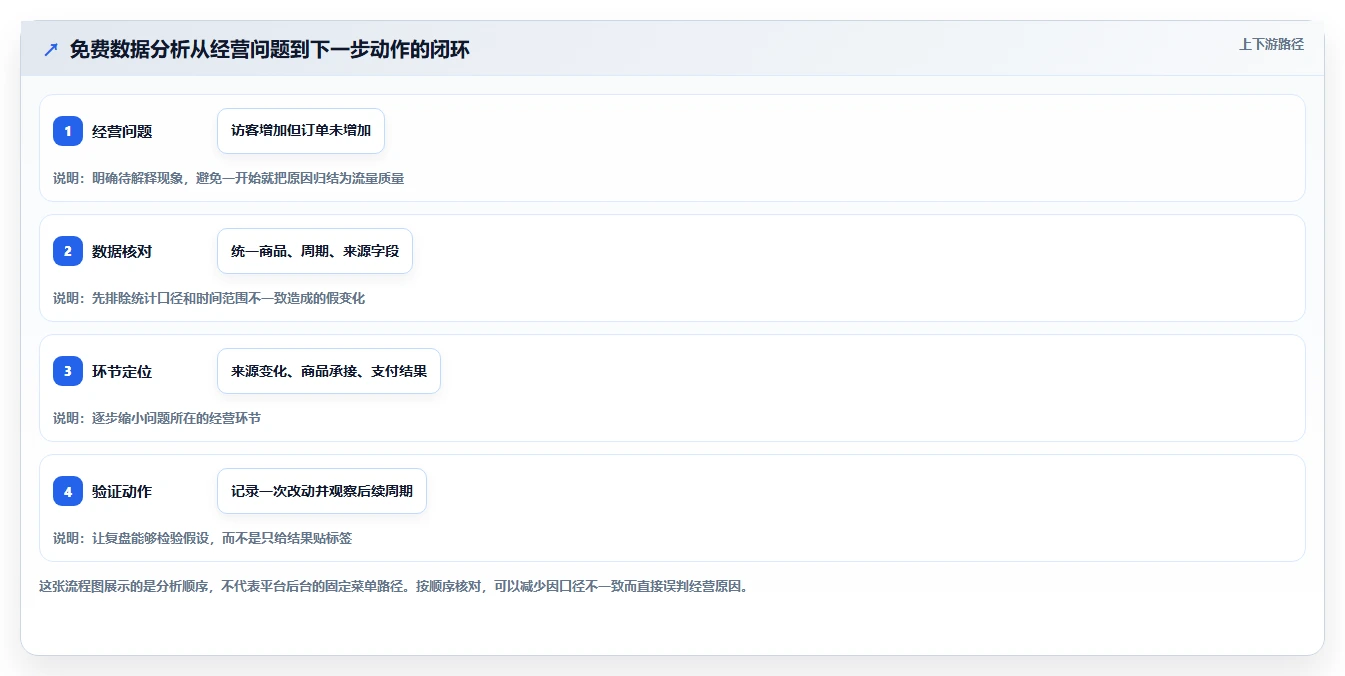
Task: Click the step 1 number badge
Action: pos(68,131)
